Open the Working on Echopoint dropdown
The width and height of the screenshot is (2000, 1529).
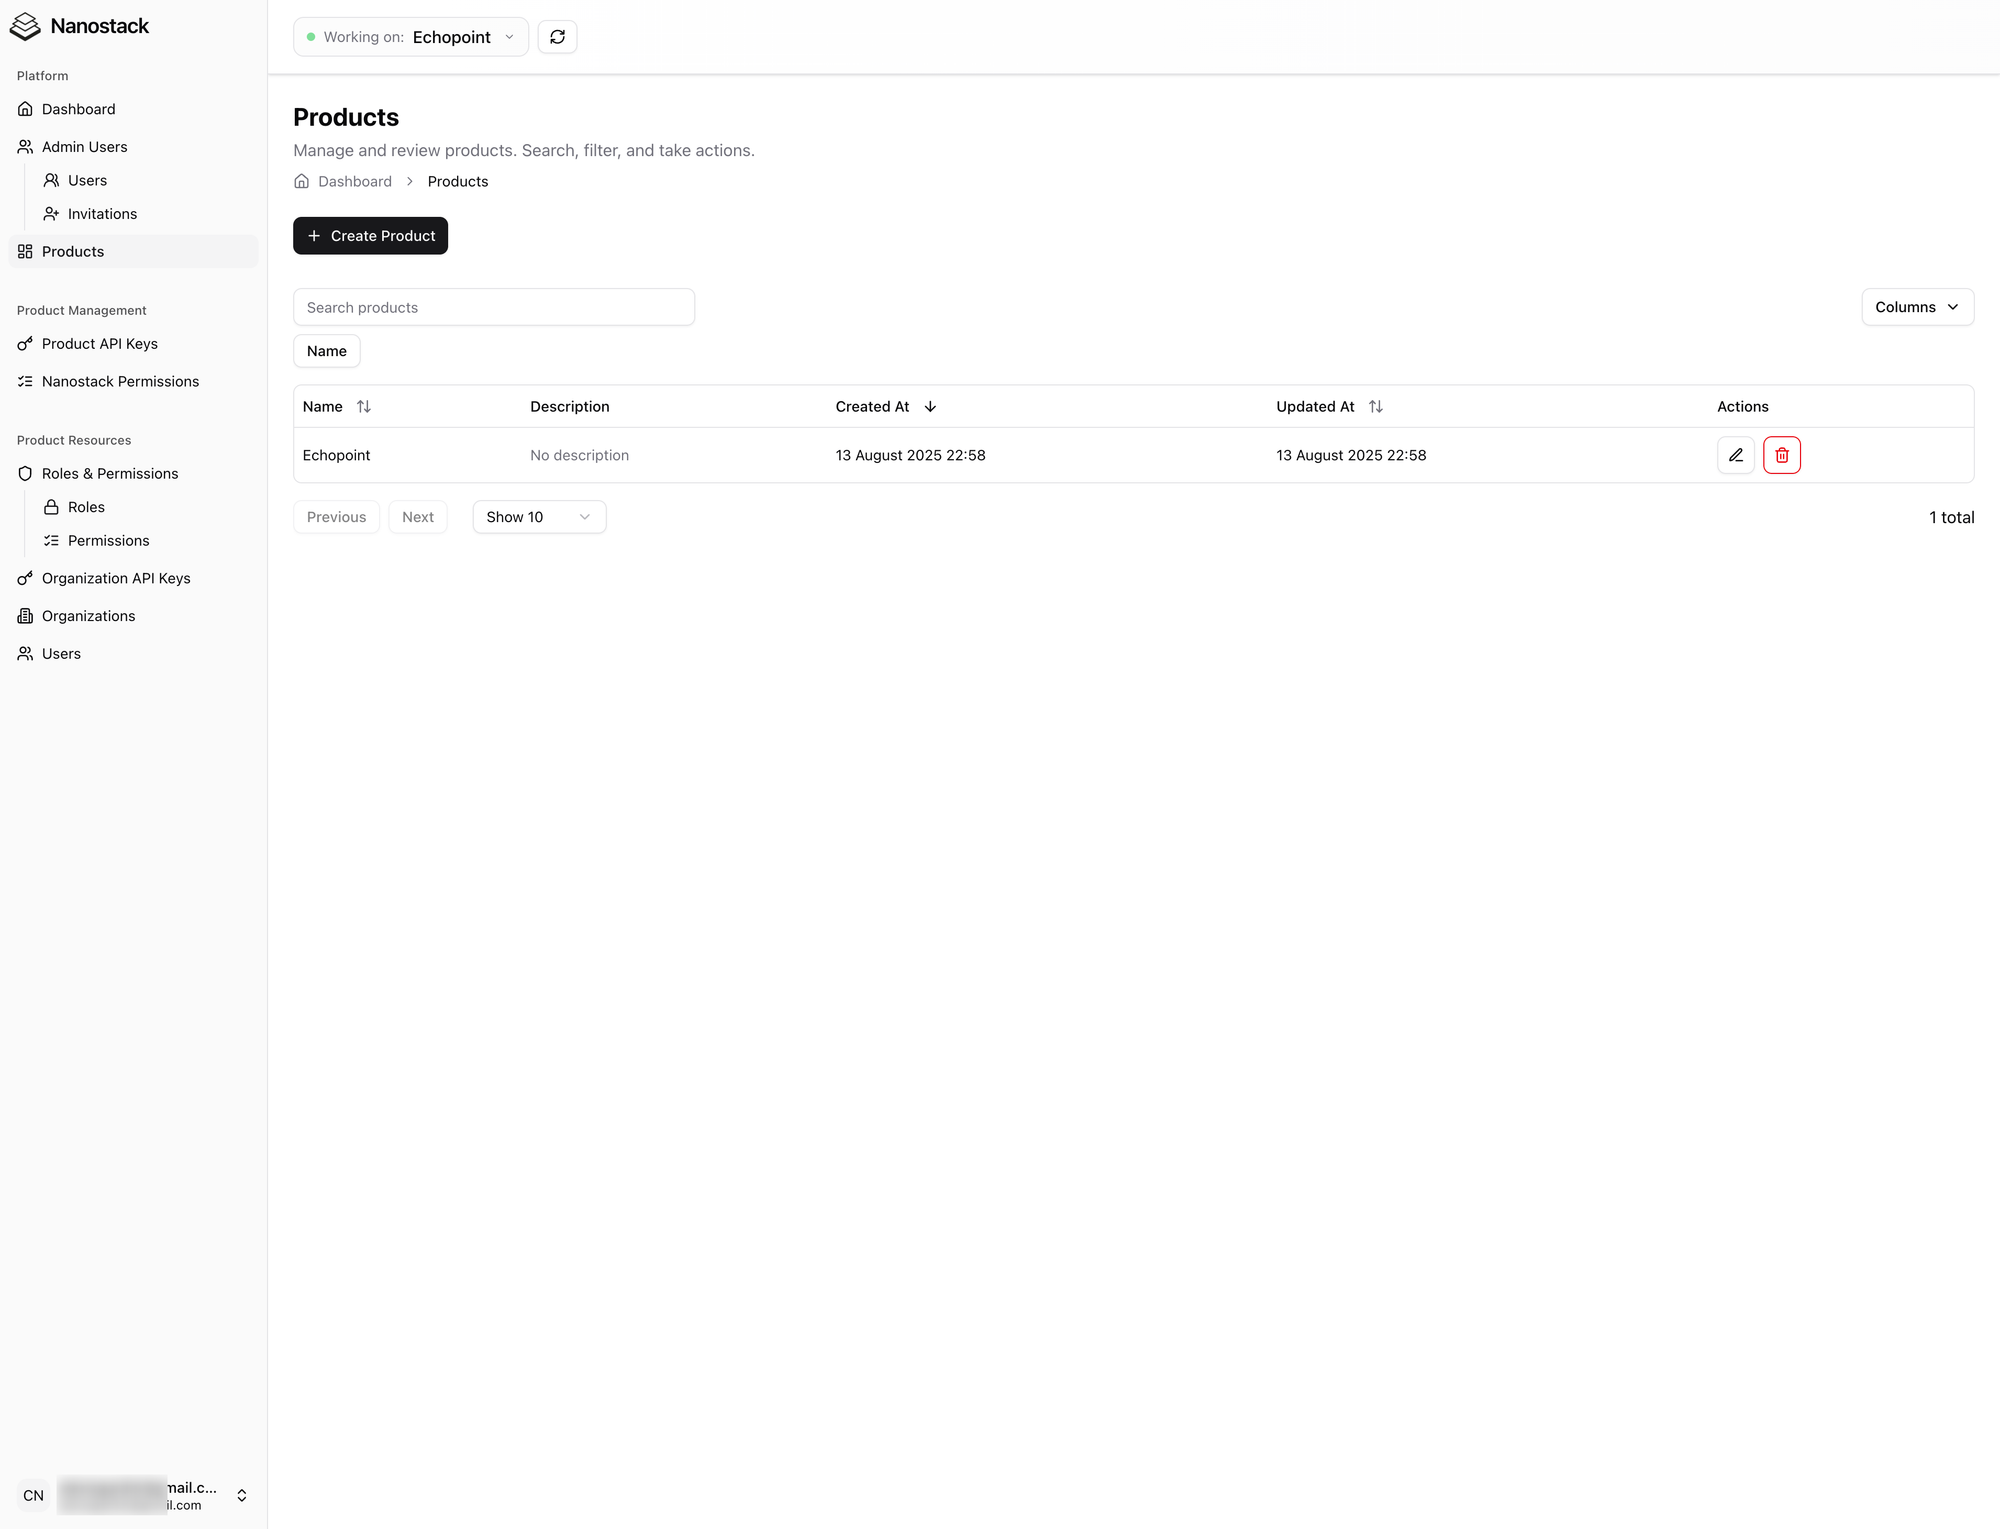click(410, 37)
